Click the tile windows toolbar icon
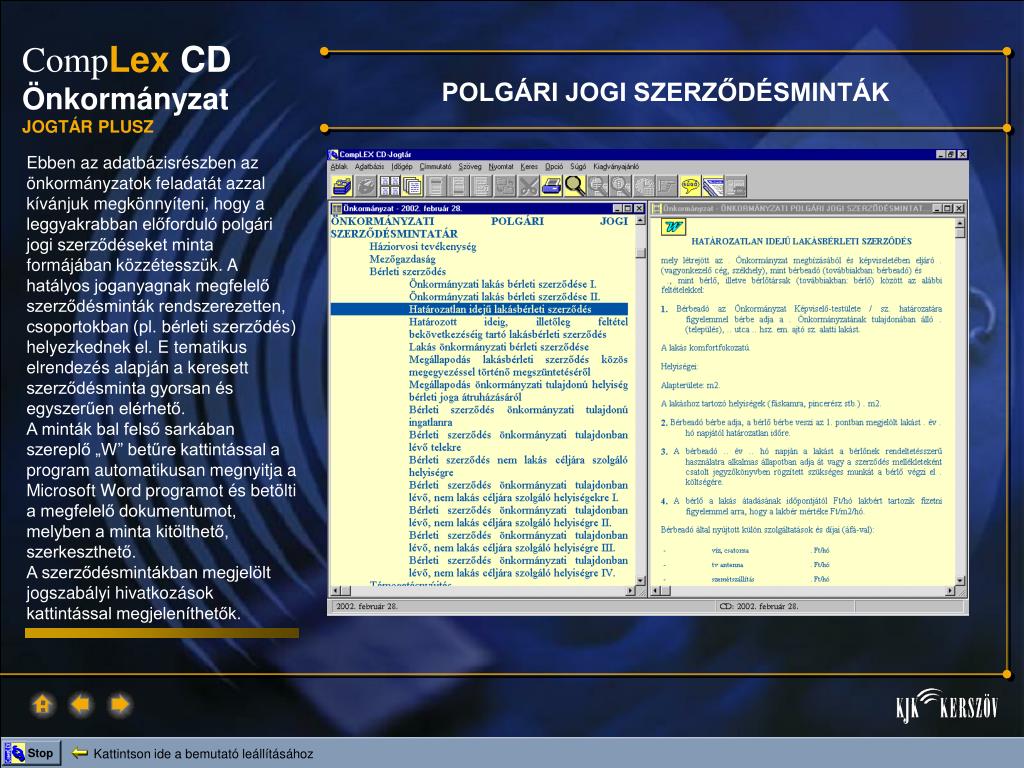The width and height of the screenshot is (1024, 768). coord(390,186)
